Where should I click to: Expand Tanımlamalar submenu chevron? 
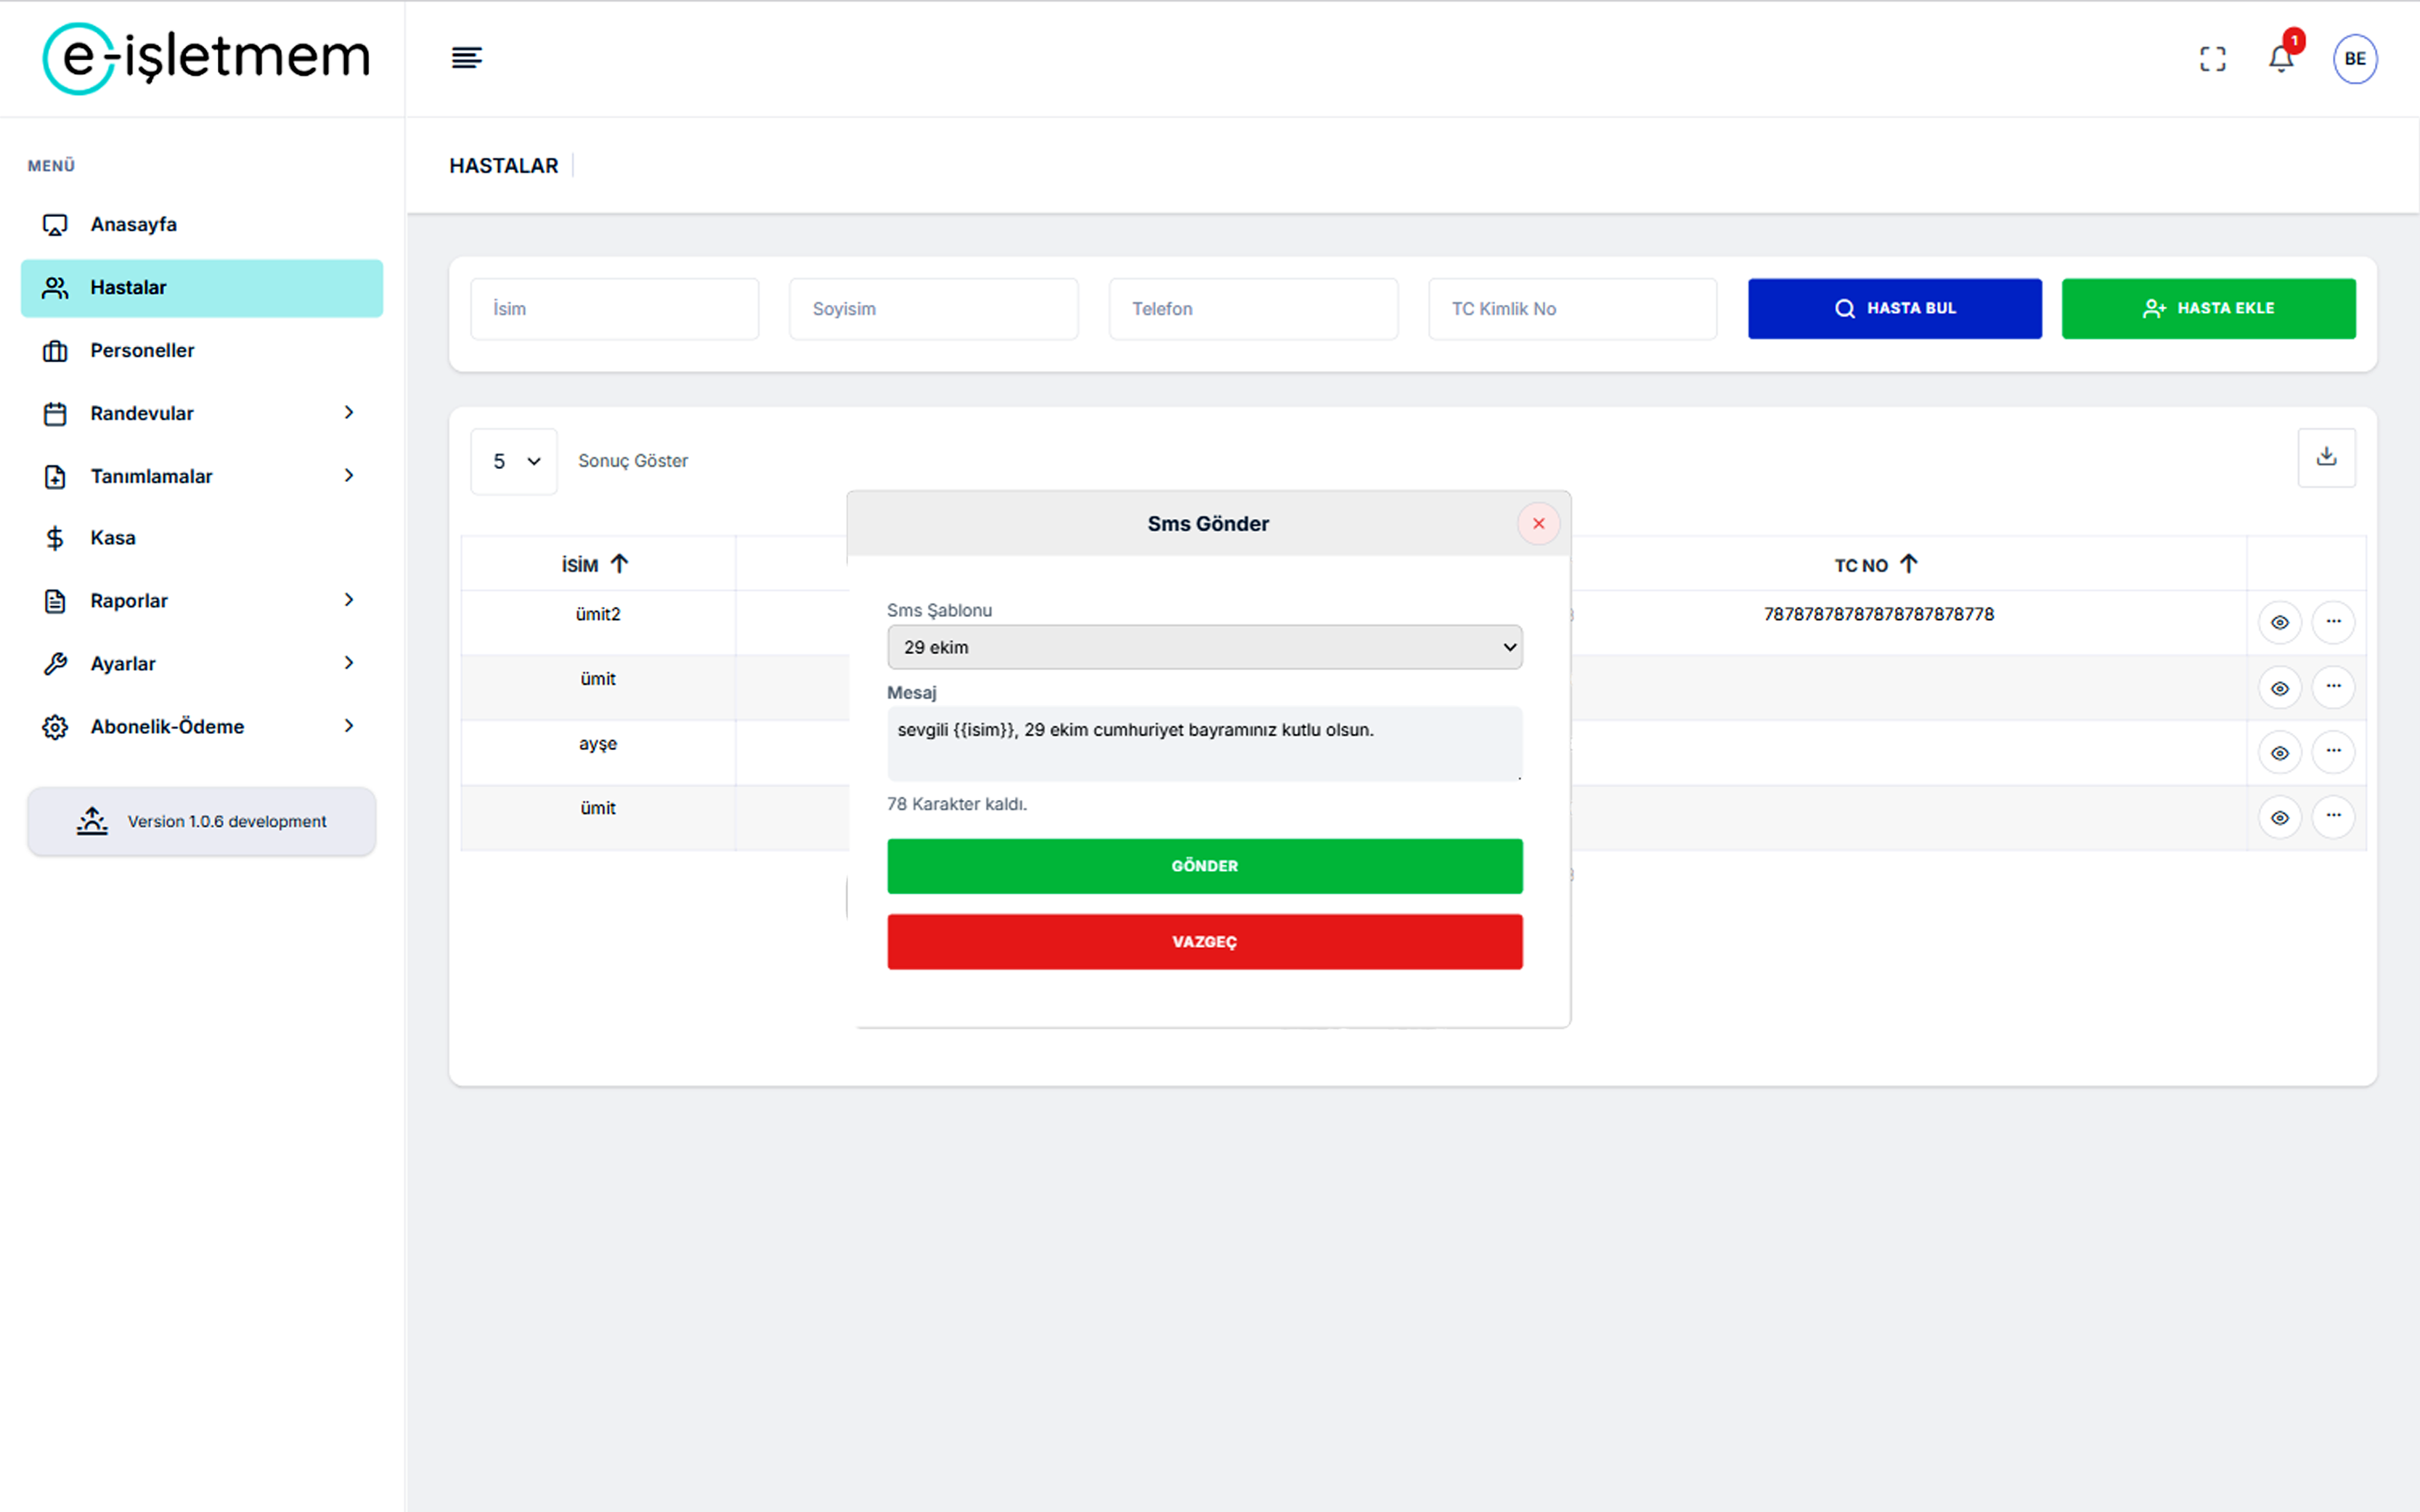(349, 475)
